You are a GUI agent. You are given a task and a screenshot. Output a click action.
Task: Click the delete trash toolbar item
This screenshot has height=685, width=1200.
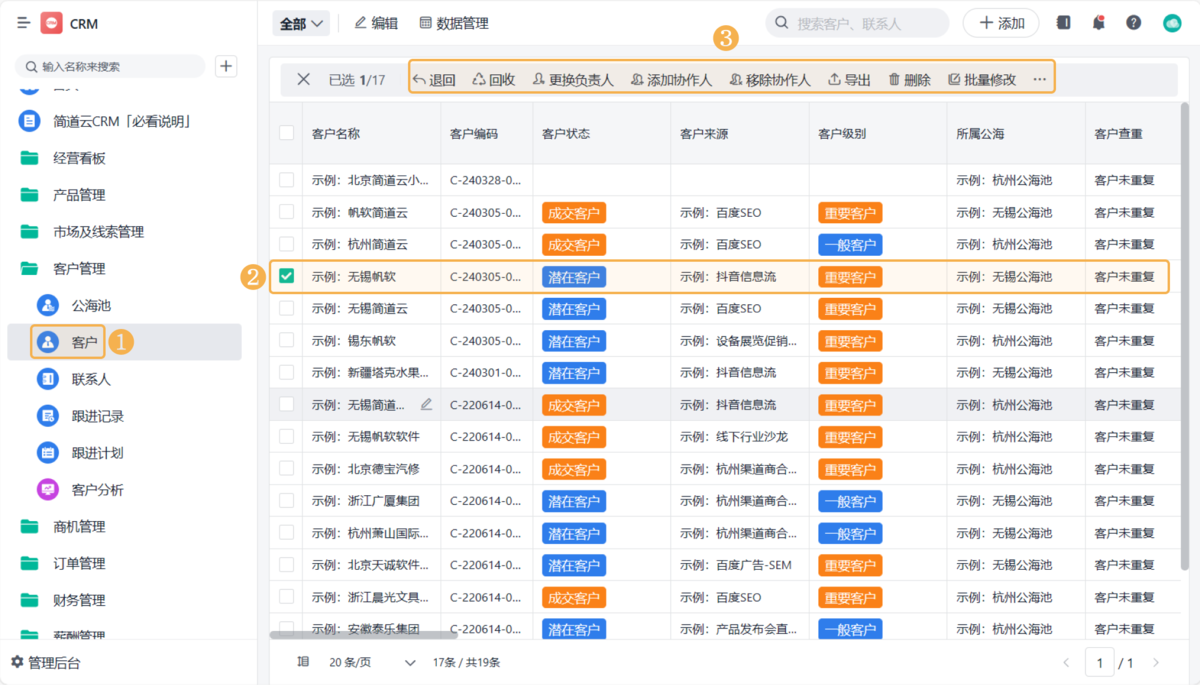[x=909, y=80]
